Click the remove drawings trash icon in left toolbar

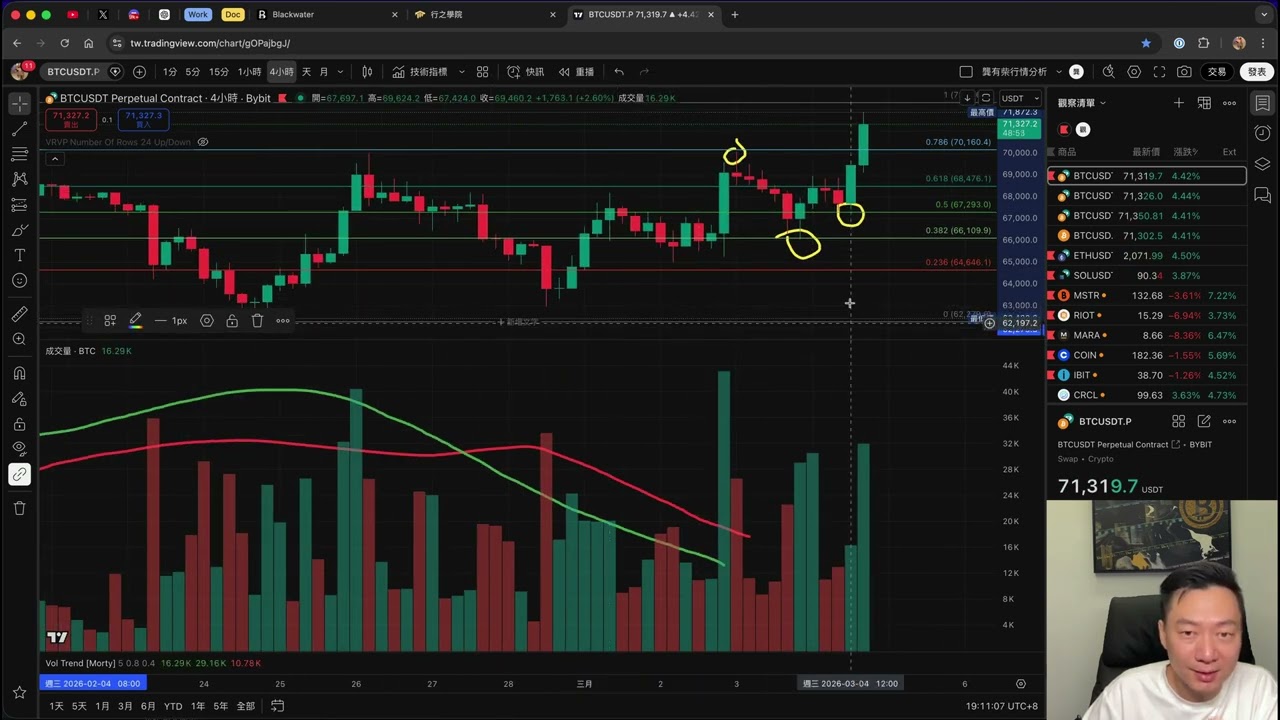click(x=19, y=508)
